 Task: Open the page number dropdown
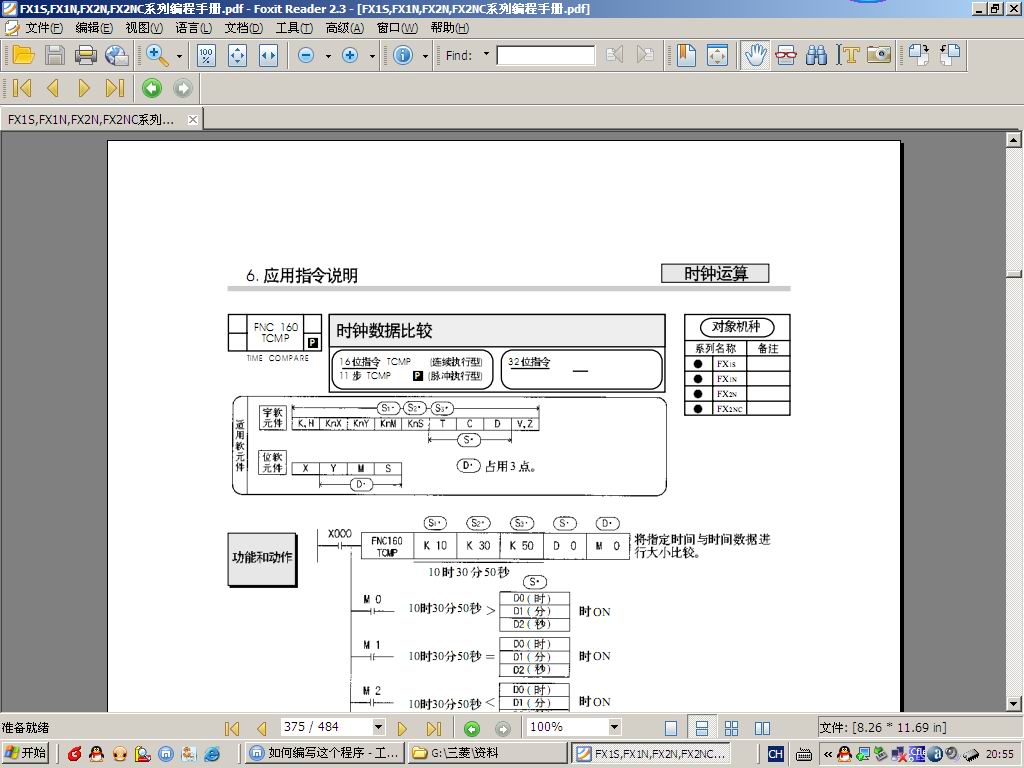click(378, 727)
